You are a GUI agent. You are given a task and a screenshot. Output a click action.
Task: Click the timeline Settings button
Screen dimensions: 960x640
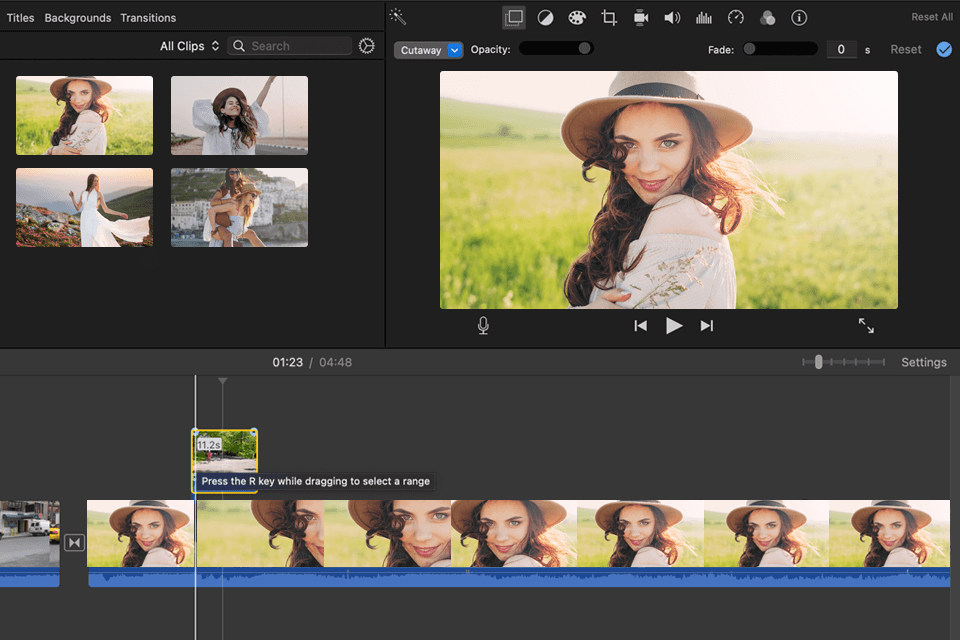click(923, 362)
